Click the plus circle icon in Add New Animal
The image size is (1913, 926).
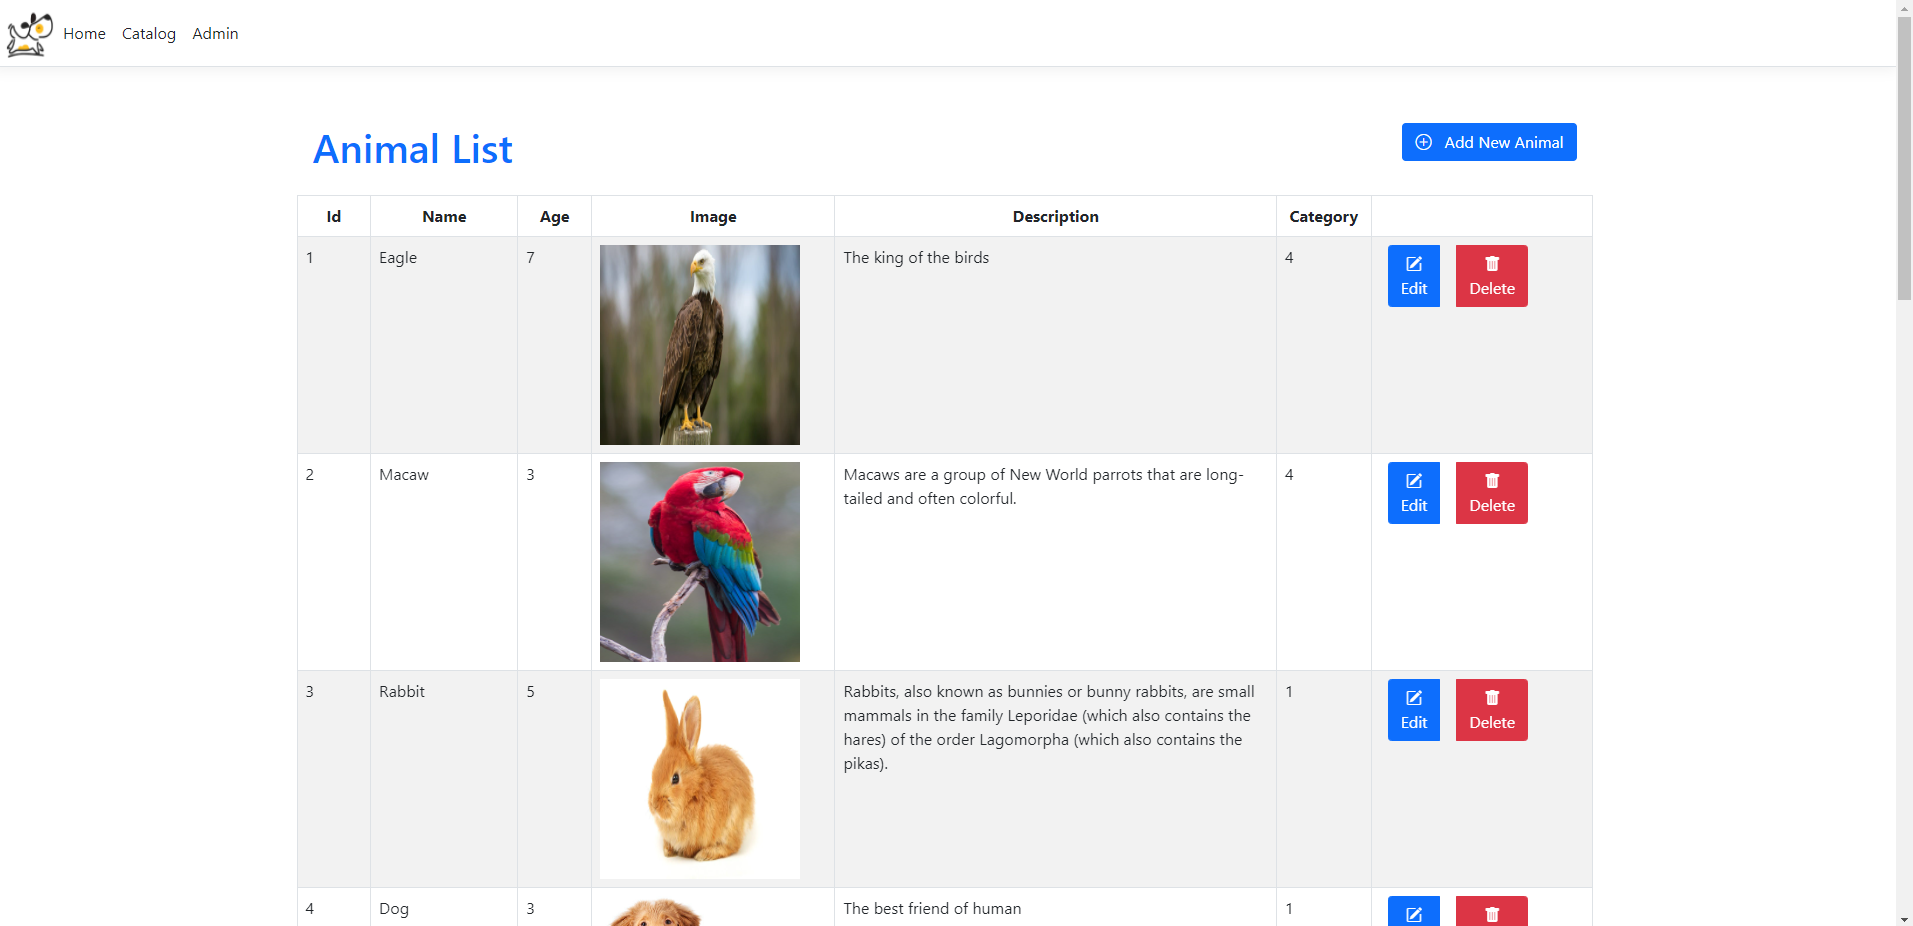tap(1423, 142)
